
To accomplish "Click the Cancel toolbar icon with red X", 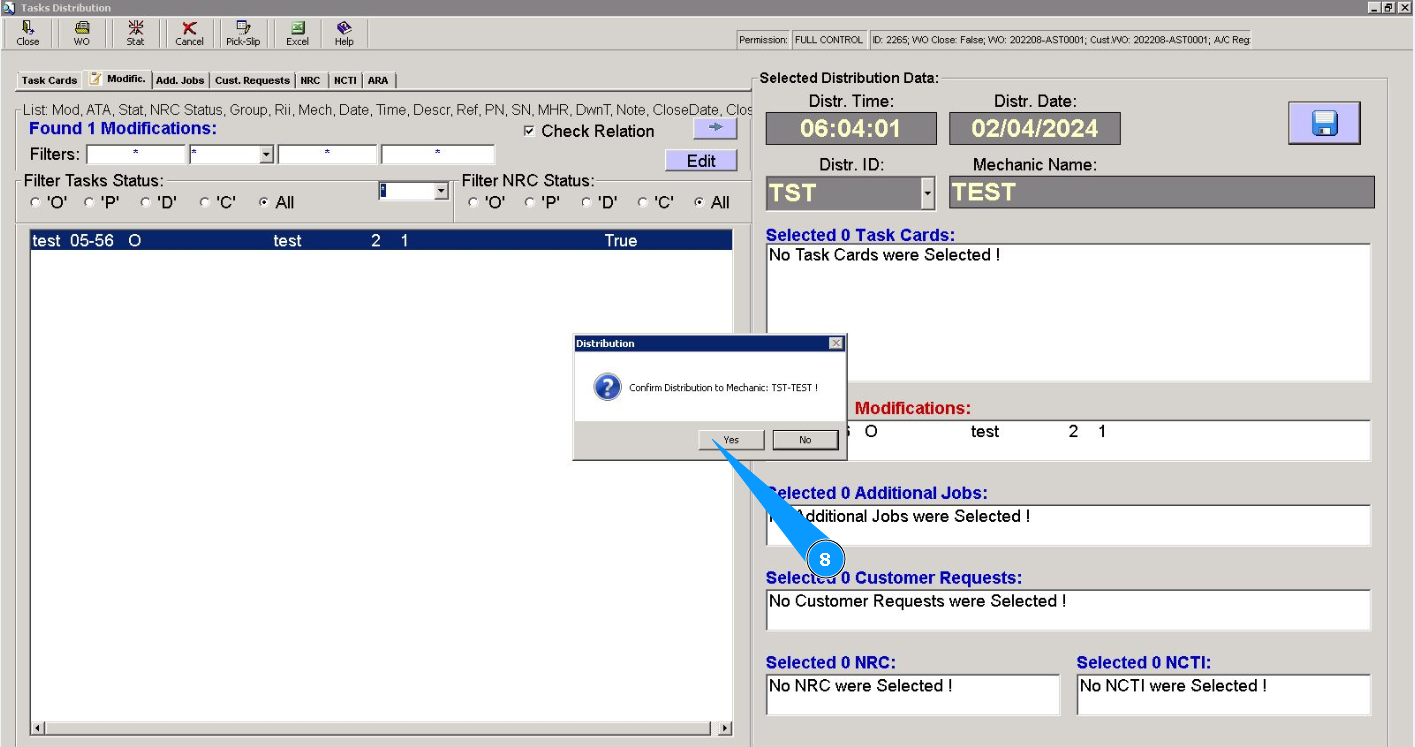I will (189, 33).
